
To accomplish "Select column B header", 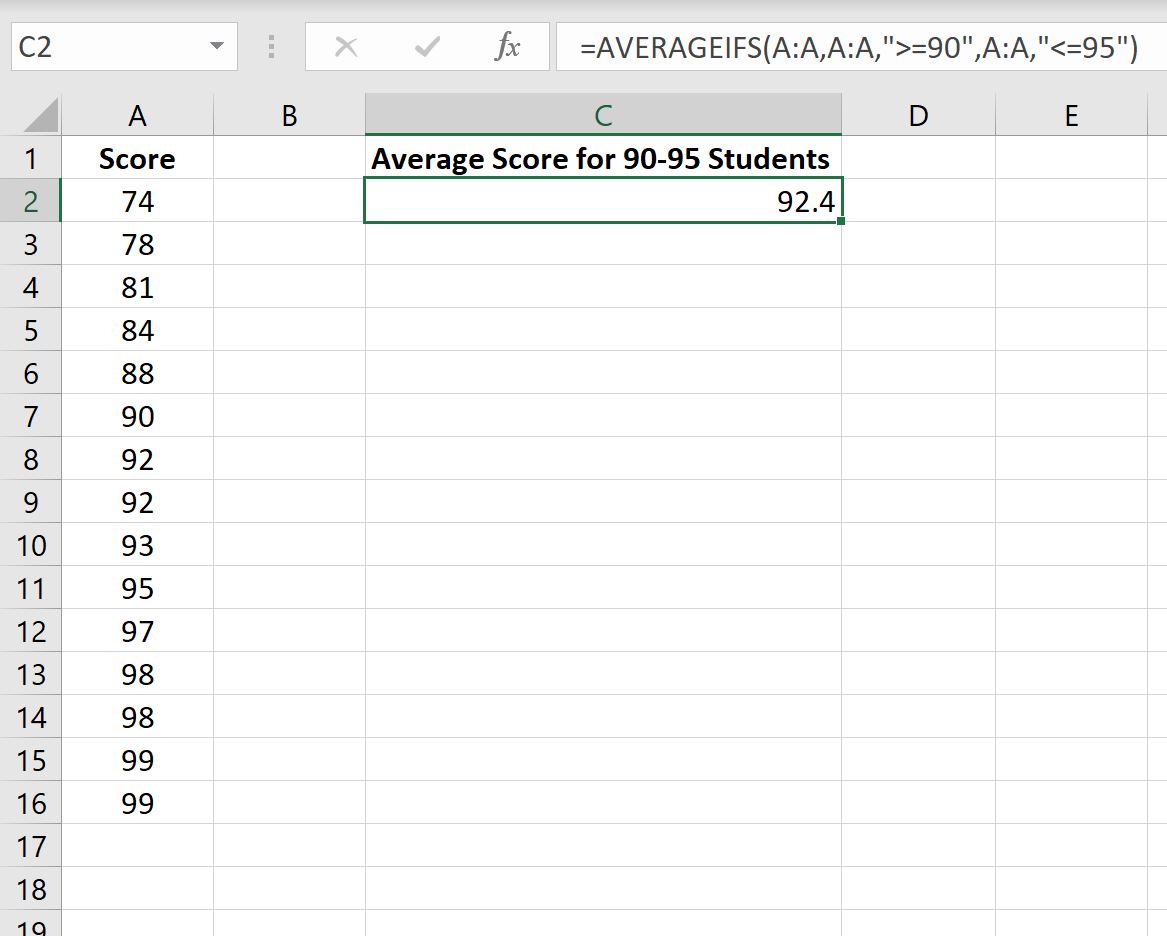I will pyautogui.click(x=290, y=115).
